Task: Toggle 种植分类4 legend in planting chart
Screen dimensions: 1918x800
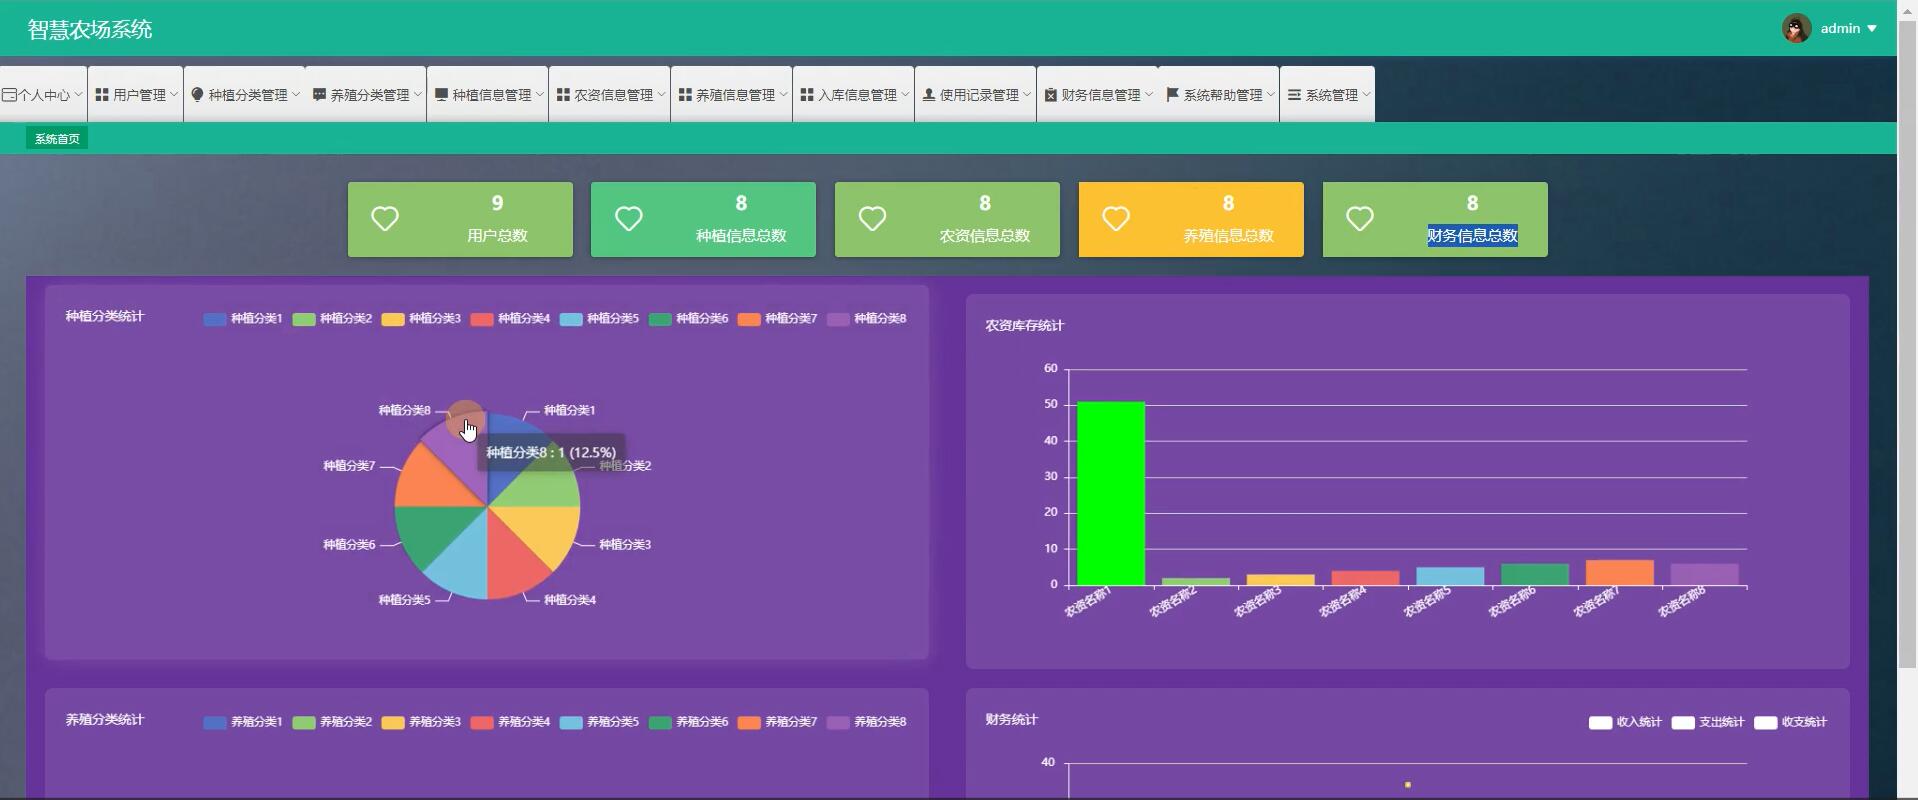Action: click(x=510, y=319)
